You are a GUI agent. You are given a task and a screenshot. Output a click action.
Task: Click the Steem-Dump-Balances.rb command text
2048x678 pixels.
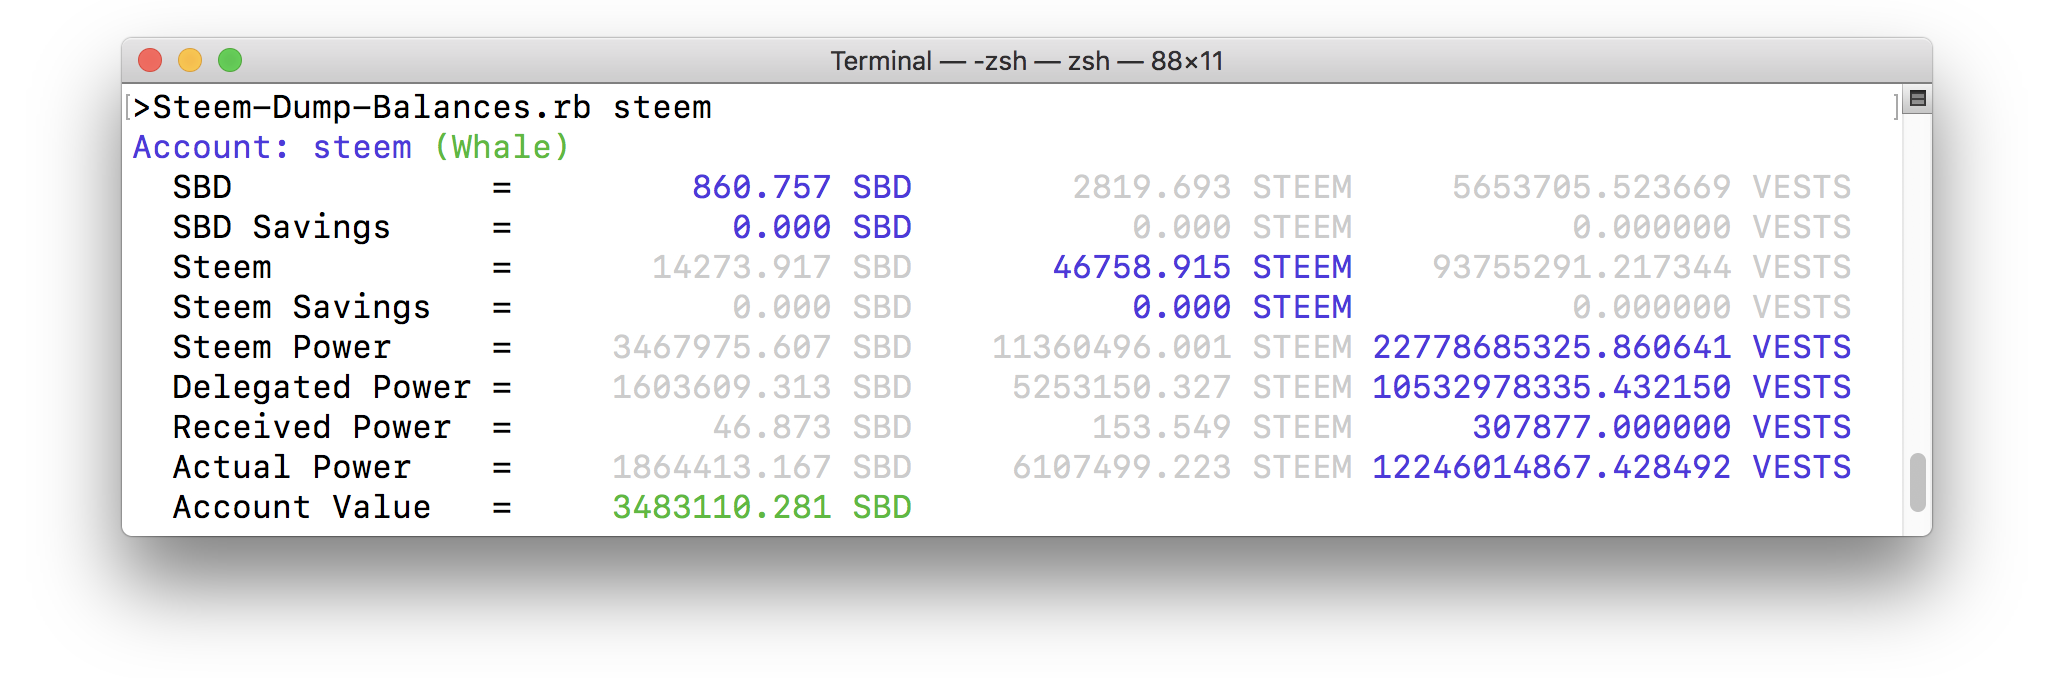371,107
